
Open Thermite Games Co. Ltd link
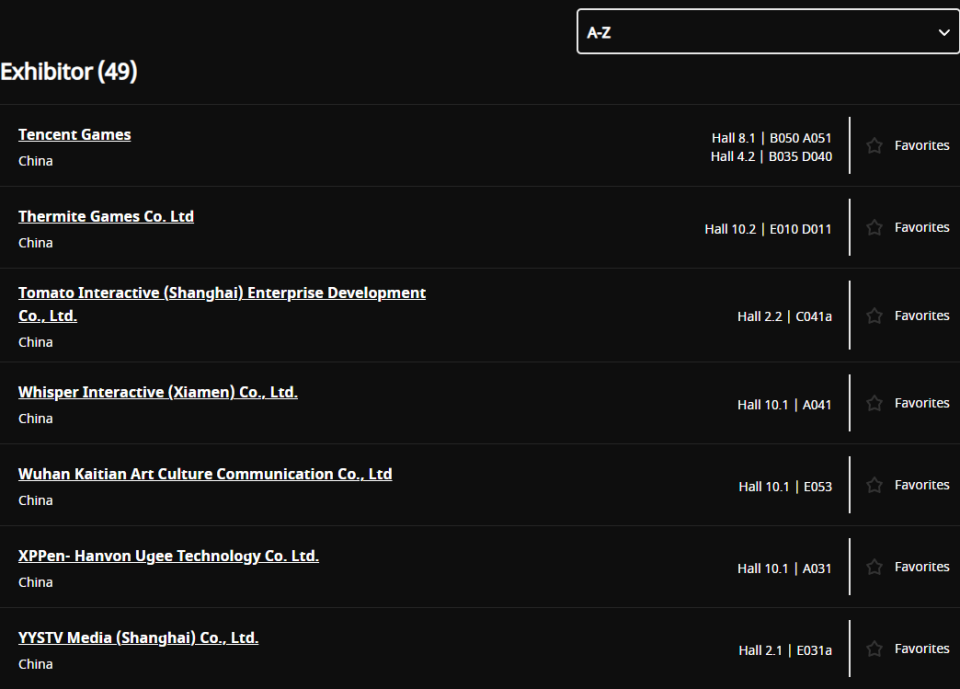[106, 217]
